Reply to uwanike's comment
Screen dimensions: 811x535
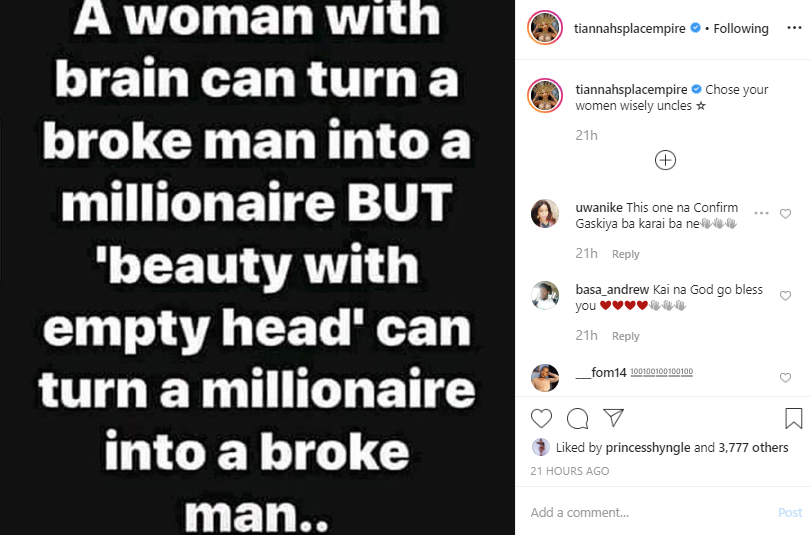(x=626, y=254)
